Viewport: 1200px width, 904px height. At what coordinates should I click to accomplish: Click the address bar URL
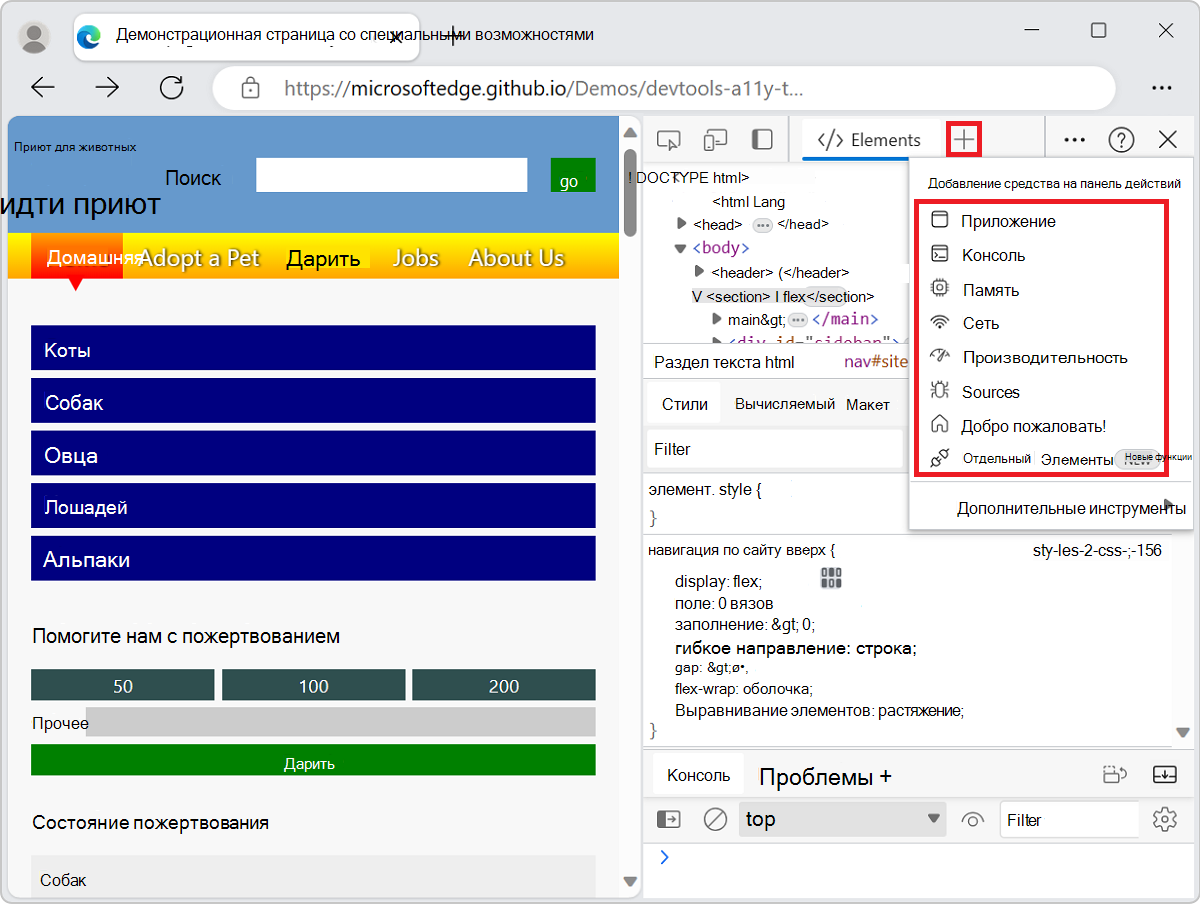point(544,88)
